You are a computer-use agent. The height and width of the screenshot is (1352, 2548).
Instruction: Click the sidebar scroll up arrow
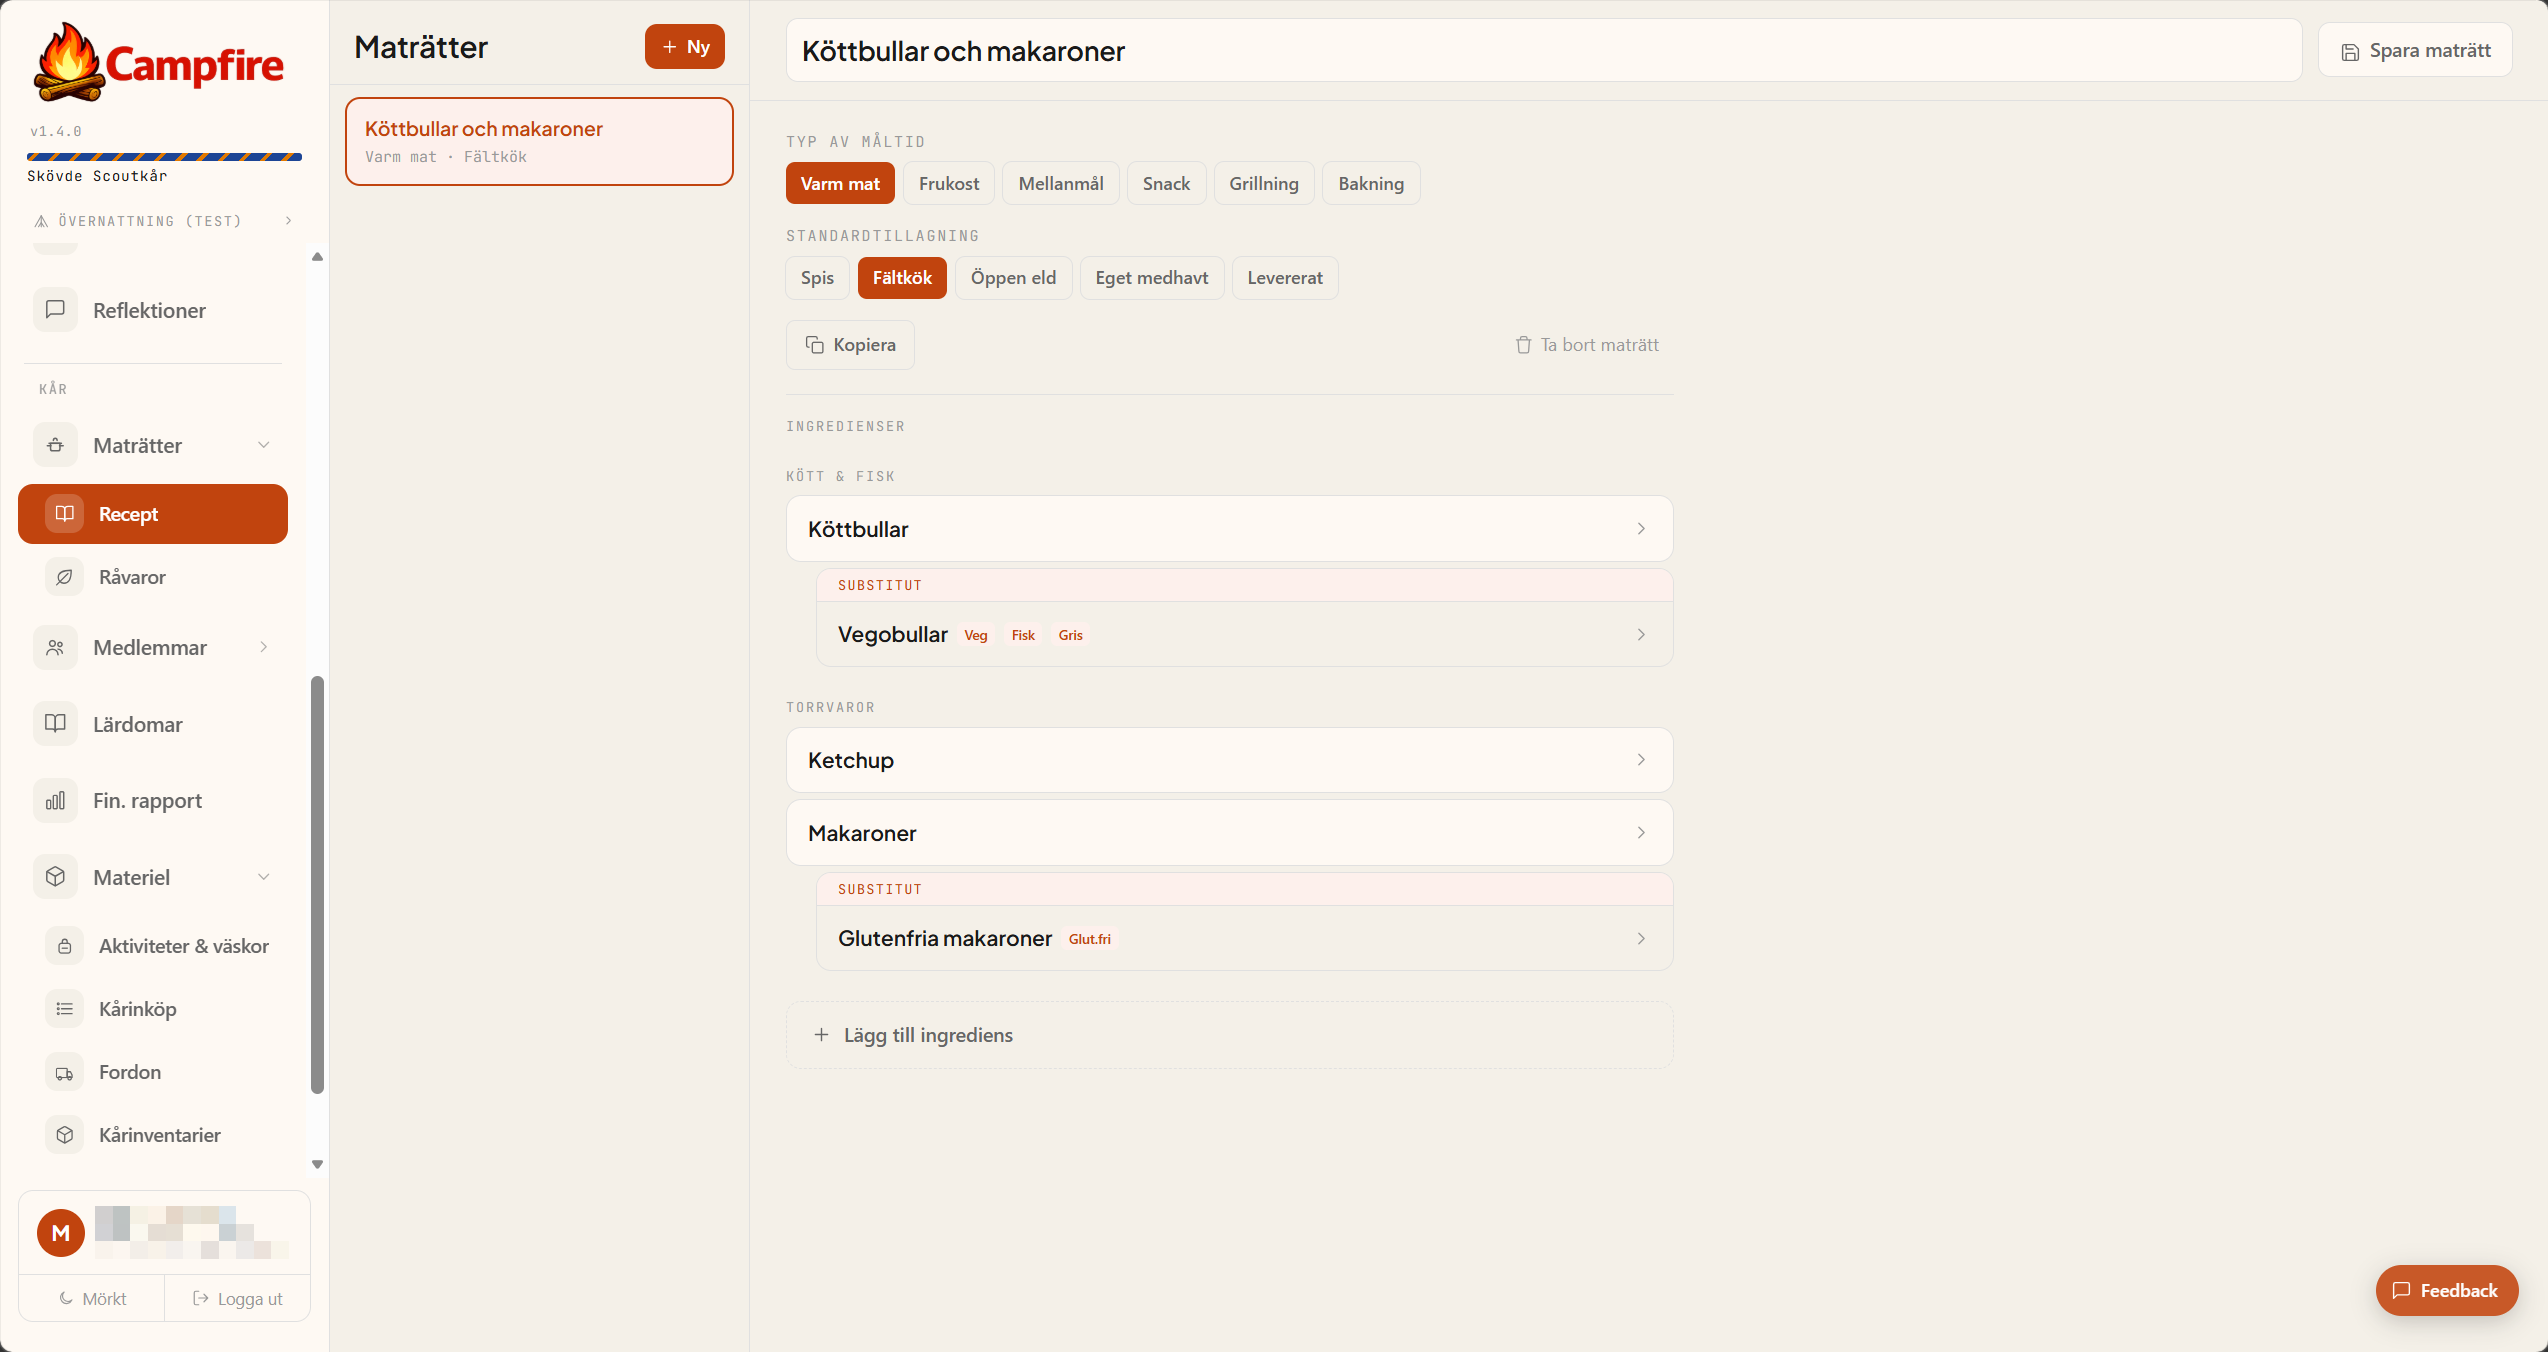click(x=317, y=257)
